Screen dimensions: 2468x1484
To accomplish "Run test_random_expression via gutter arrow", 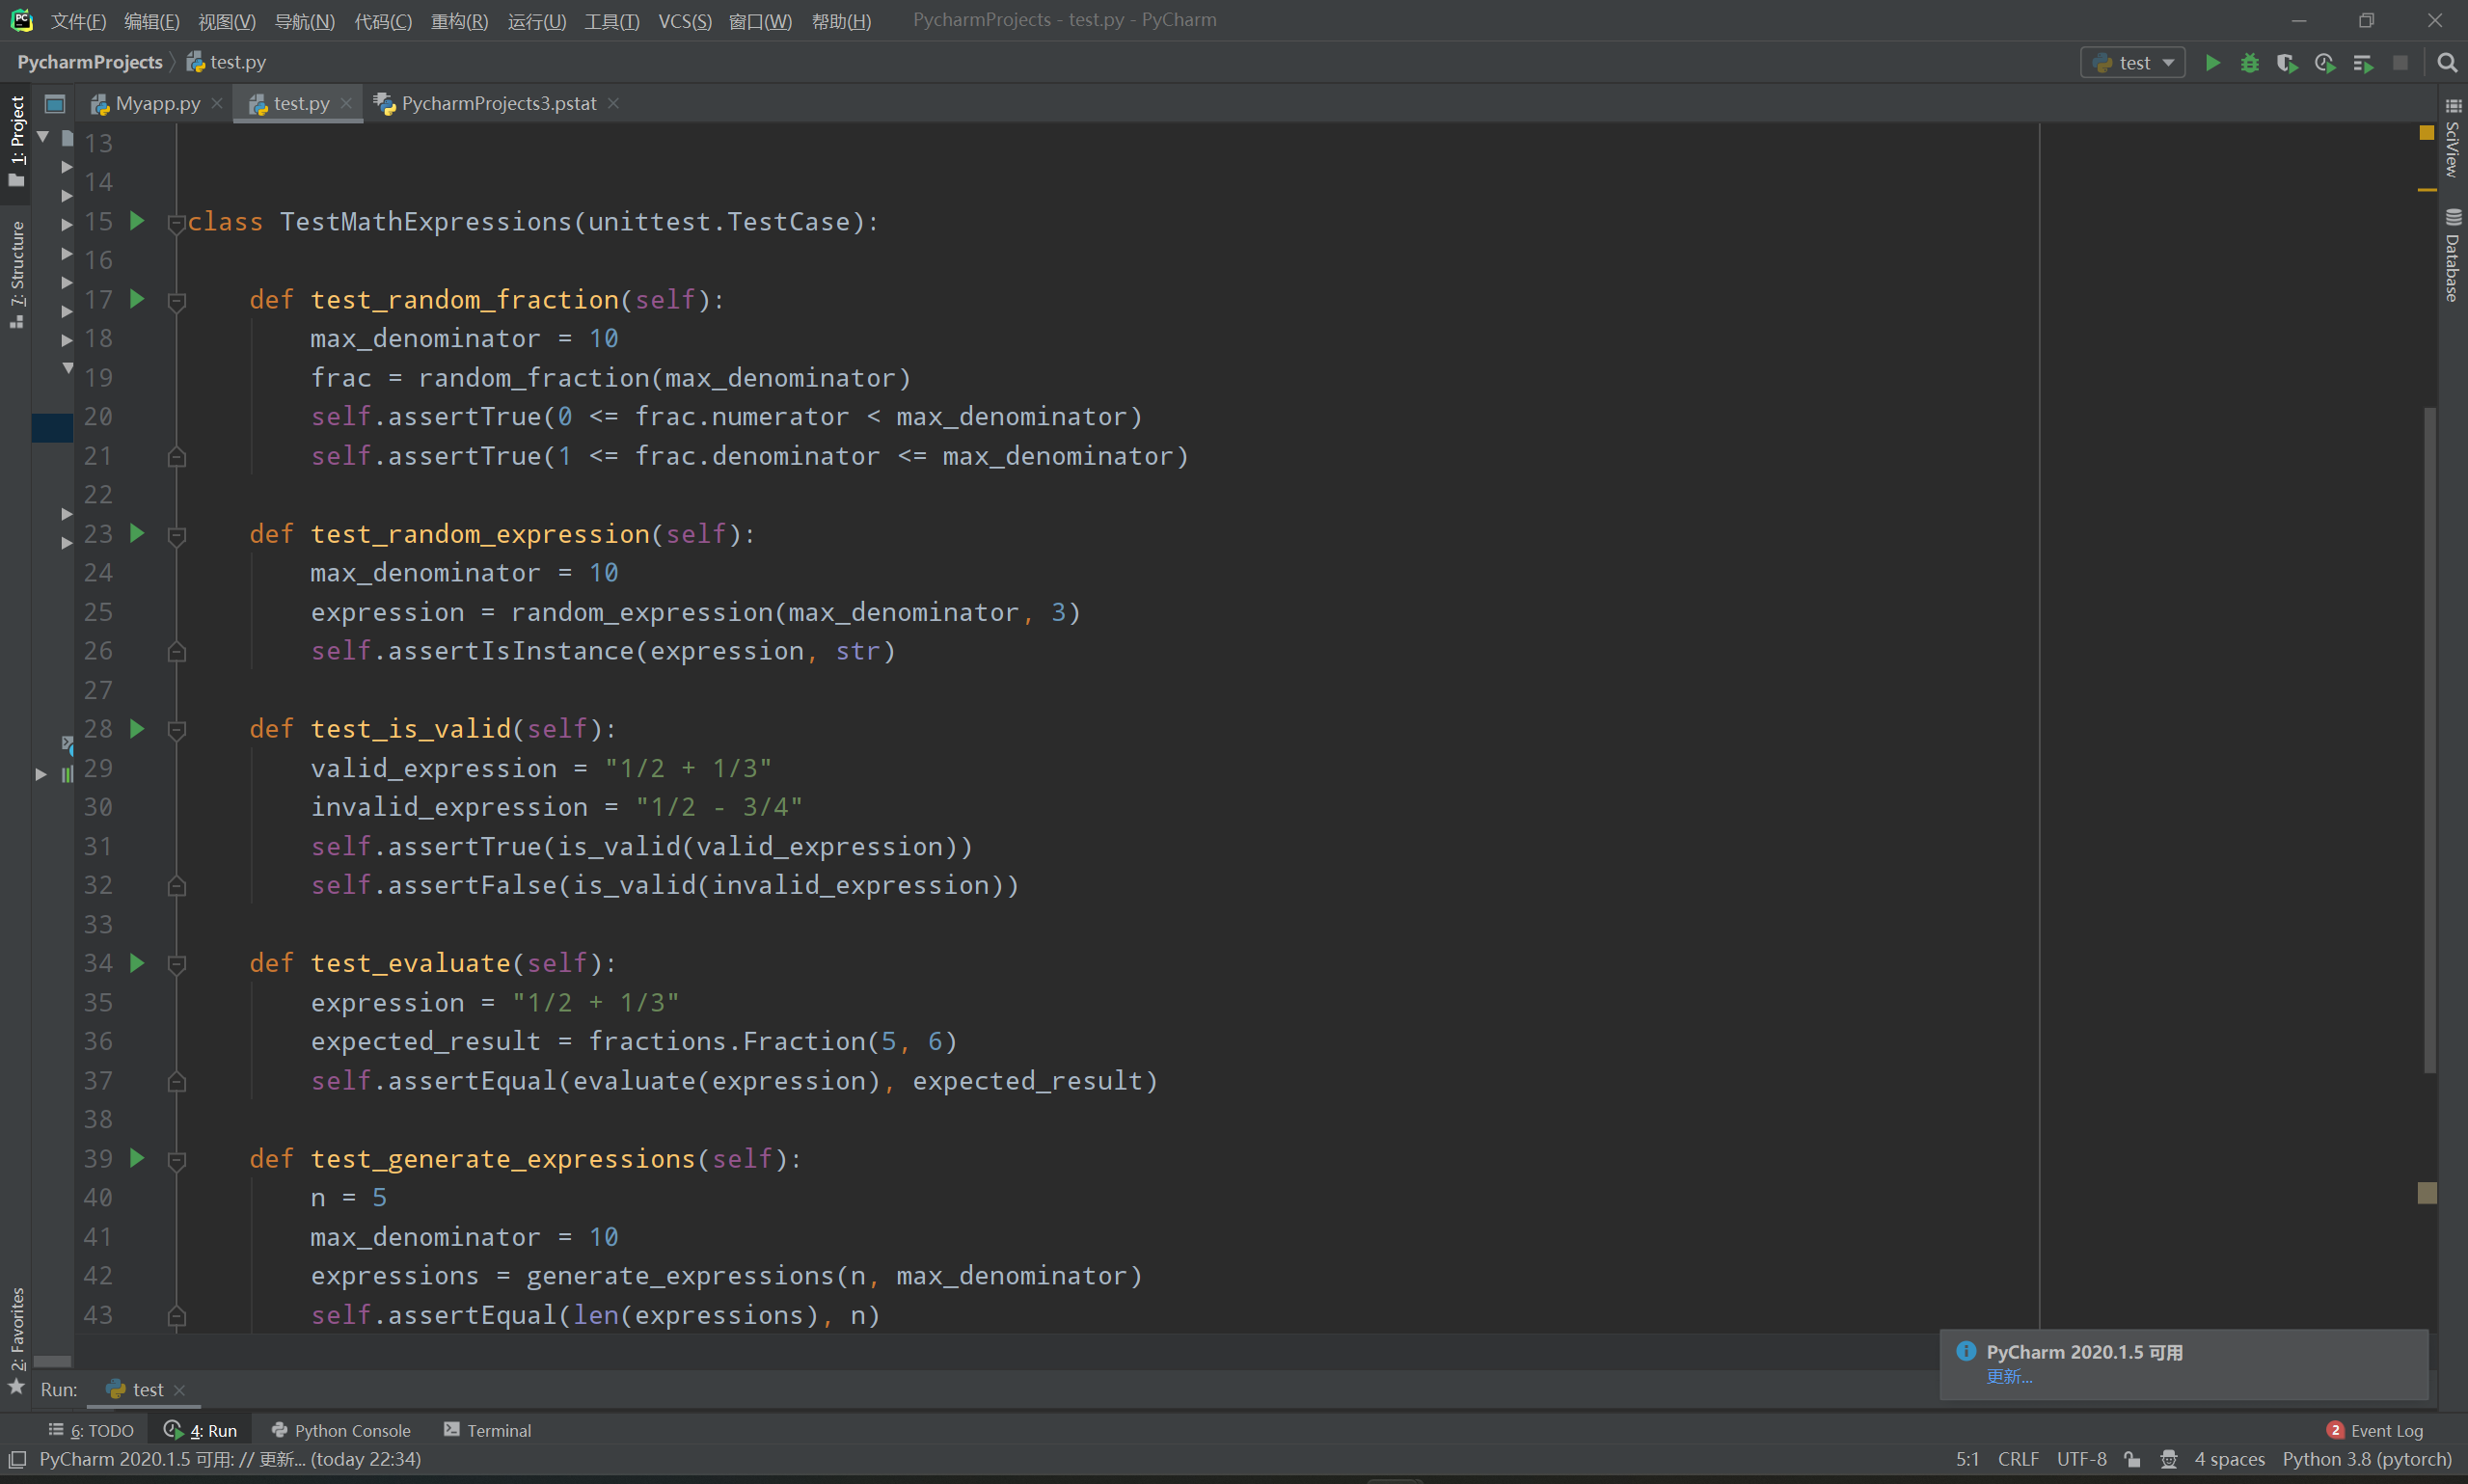I will (x=138, y=533).
